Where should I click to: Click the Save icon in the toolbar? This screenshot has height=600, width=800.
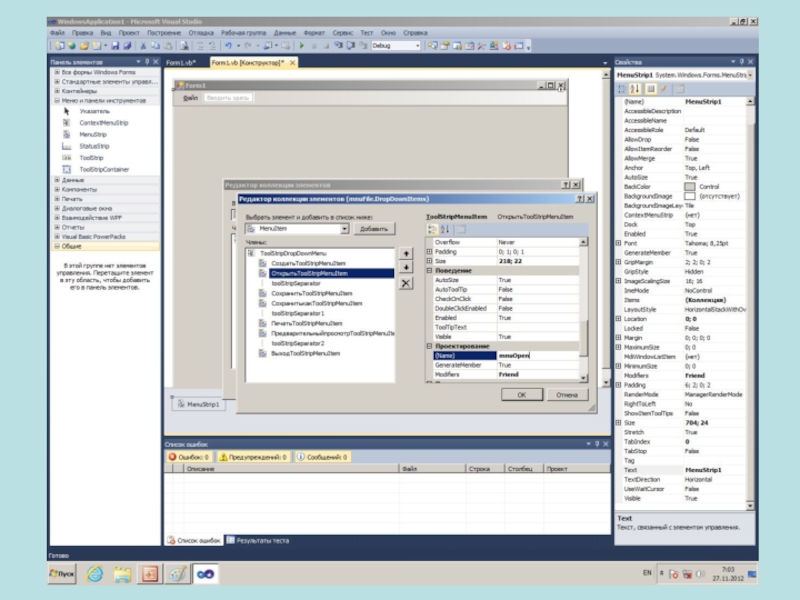115,46
